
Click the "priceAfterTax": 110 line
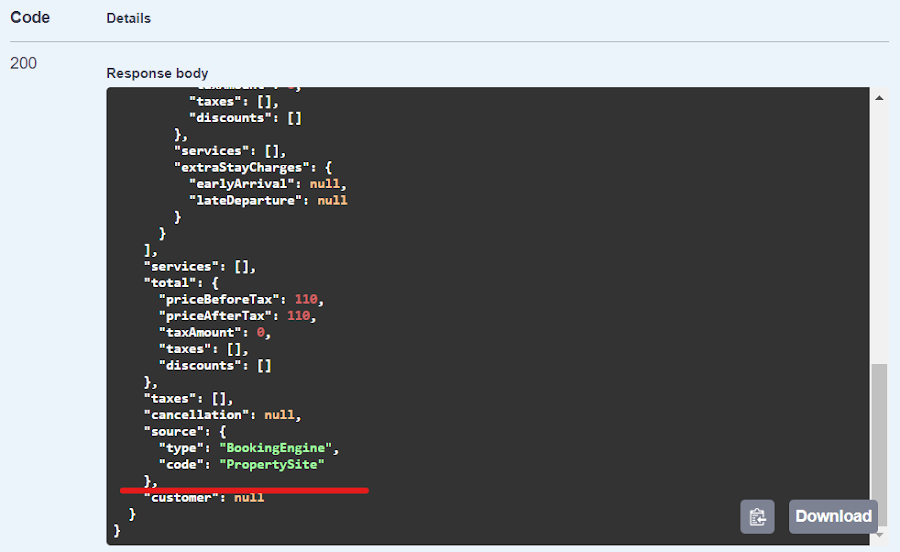[237, 316]
